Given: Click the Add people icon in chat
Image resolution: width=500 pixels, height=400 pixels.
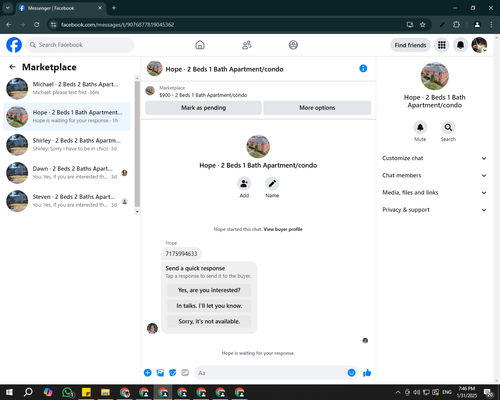Looking at the screenshot, I should (244, 184).
